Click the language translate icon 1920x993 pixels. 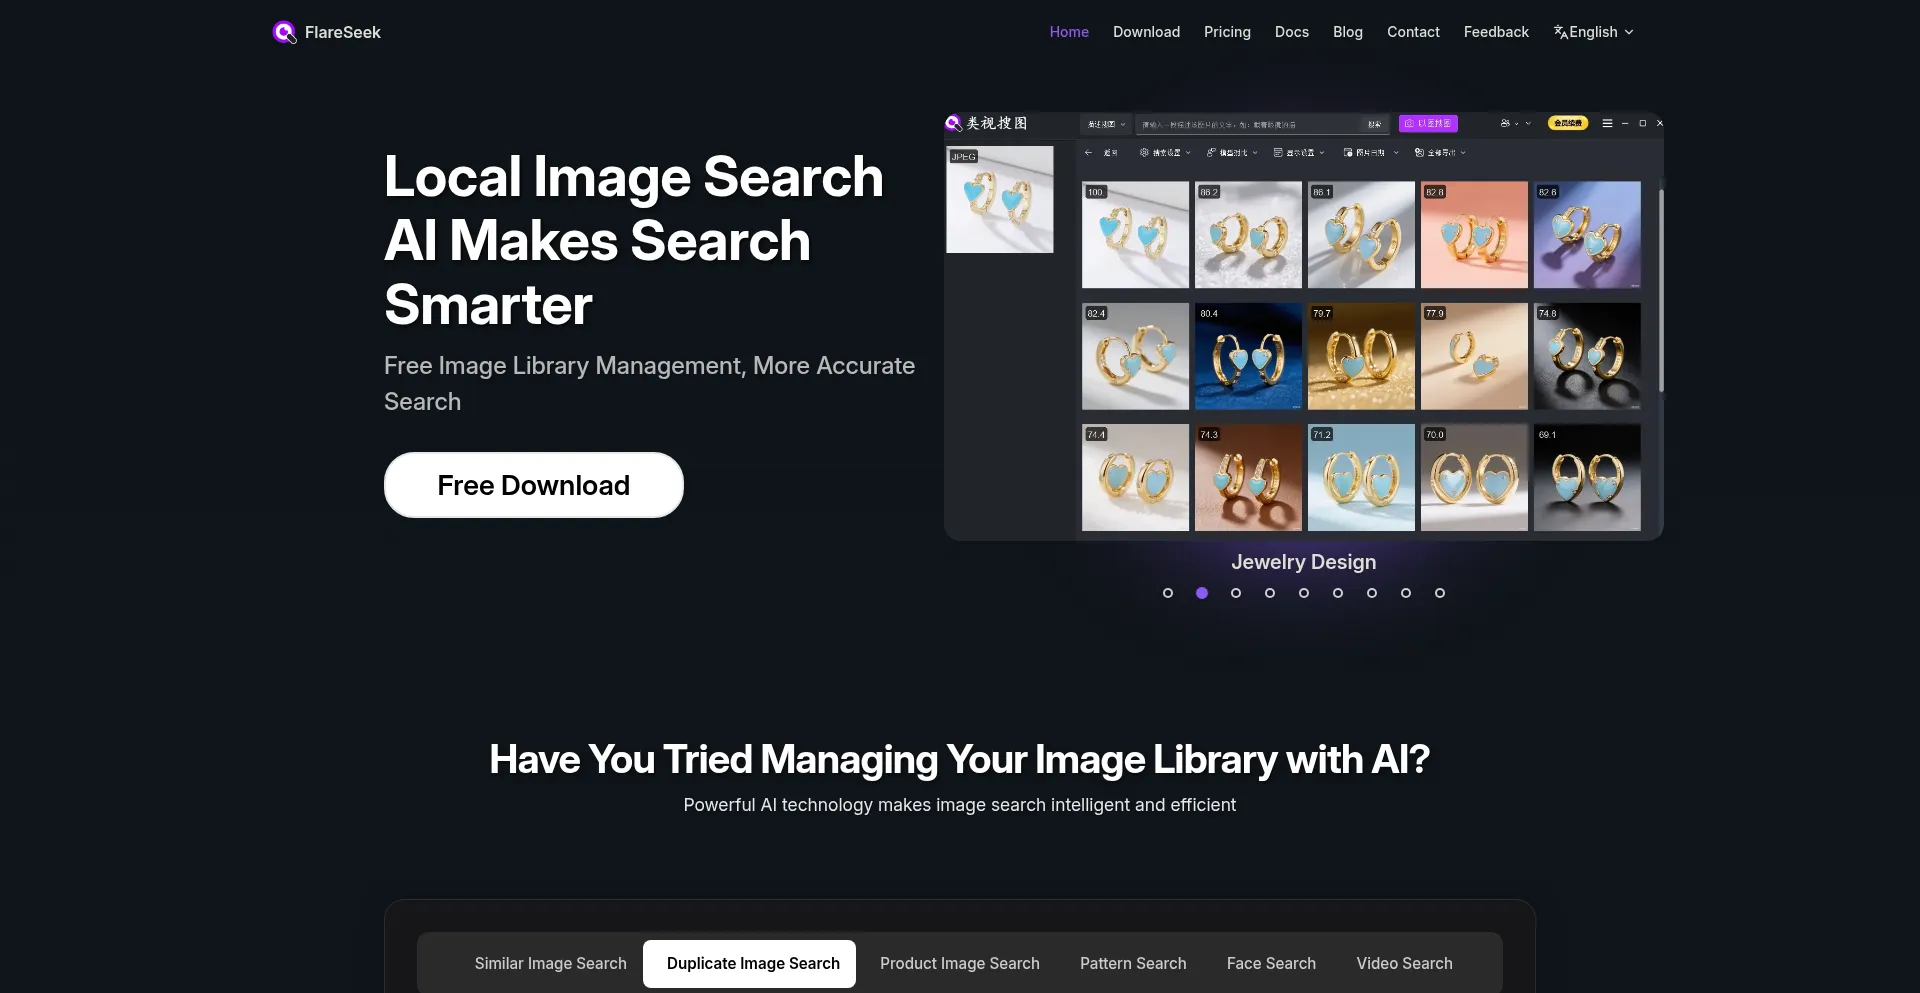(1560, 32)
